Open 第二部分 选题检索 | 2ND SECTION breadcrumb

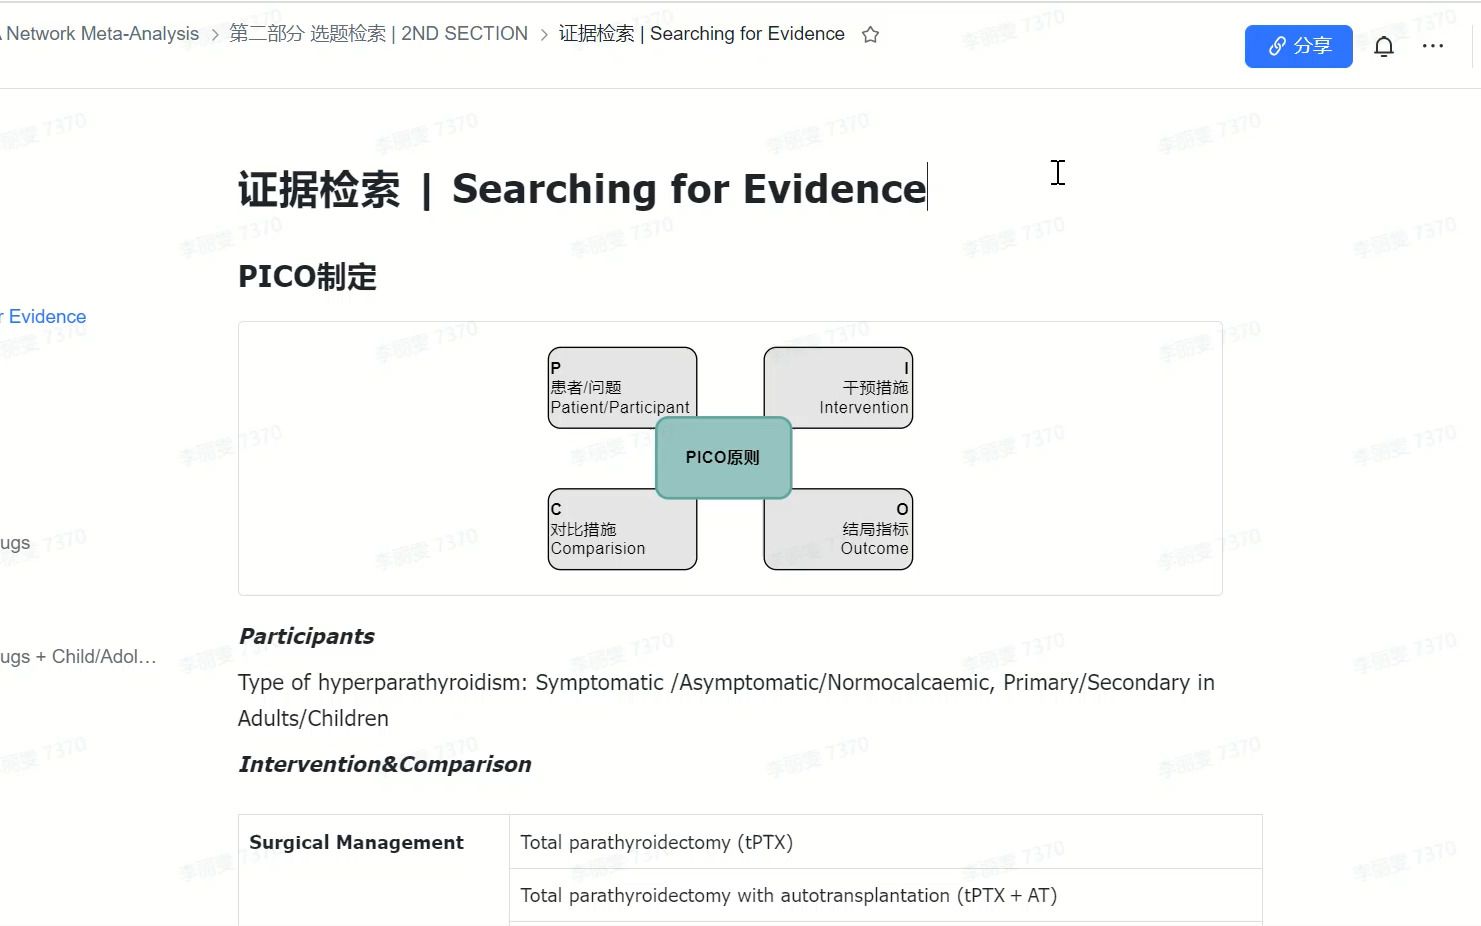pos(378,34)
